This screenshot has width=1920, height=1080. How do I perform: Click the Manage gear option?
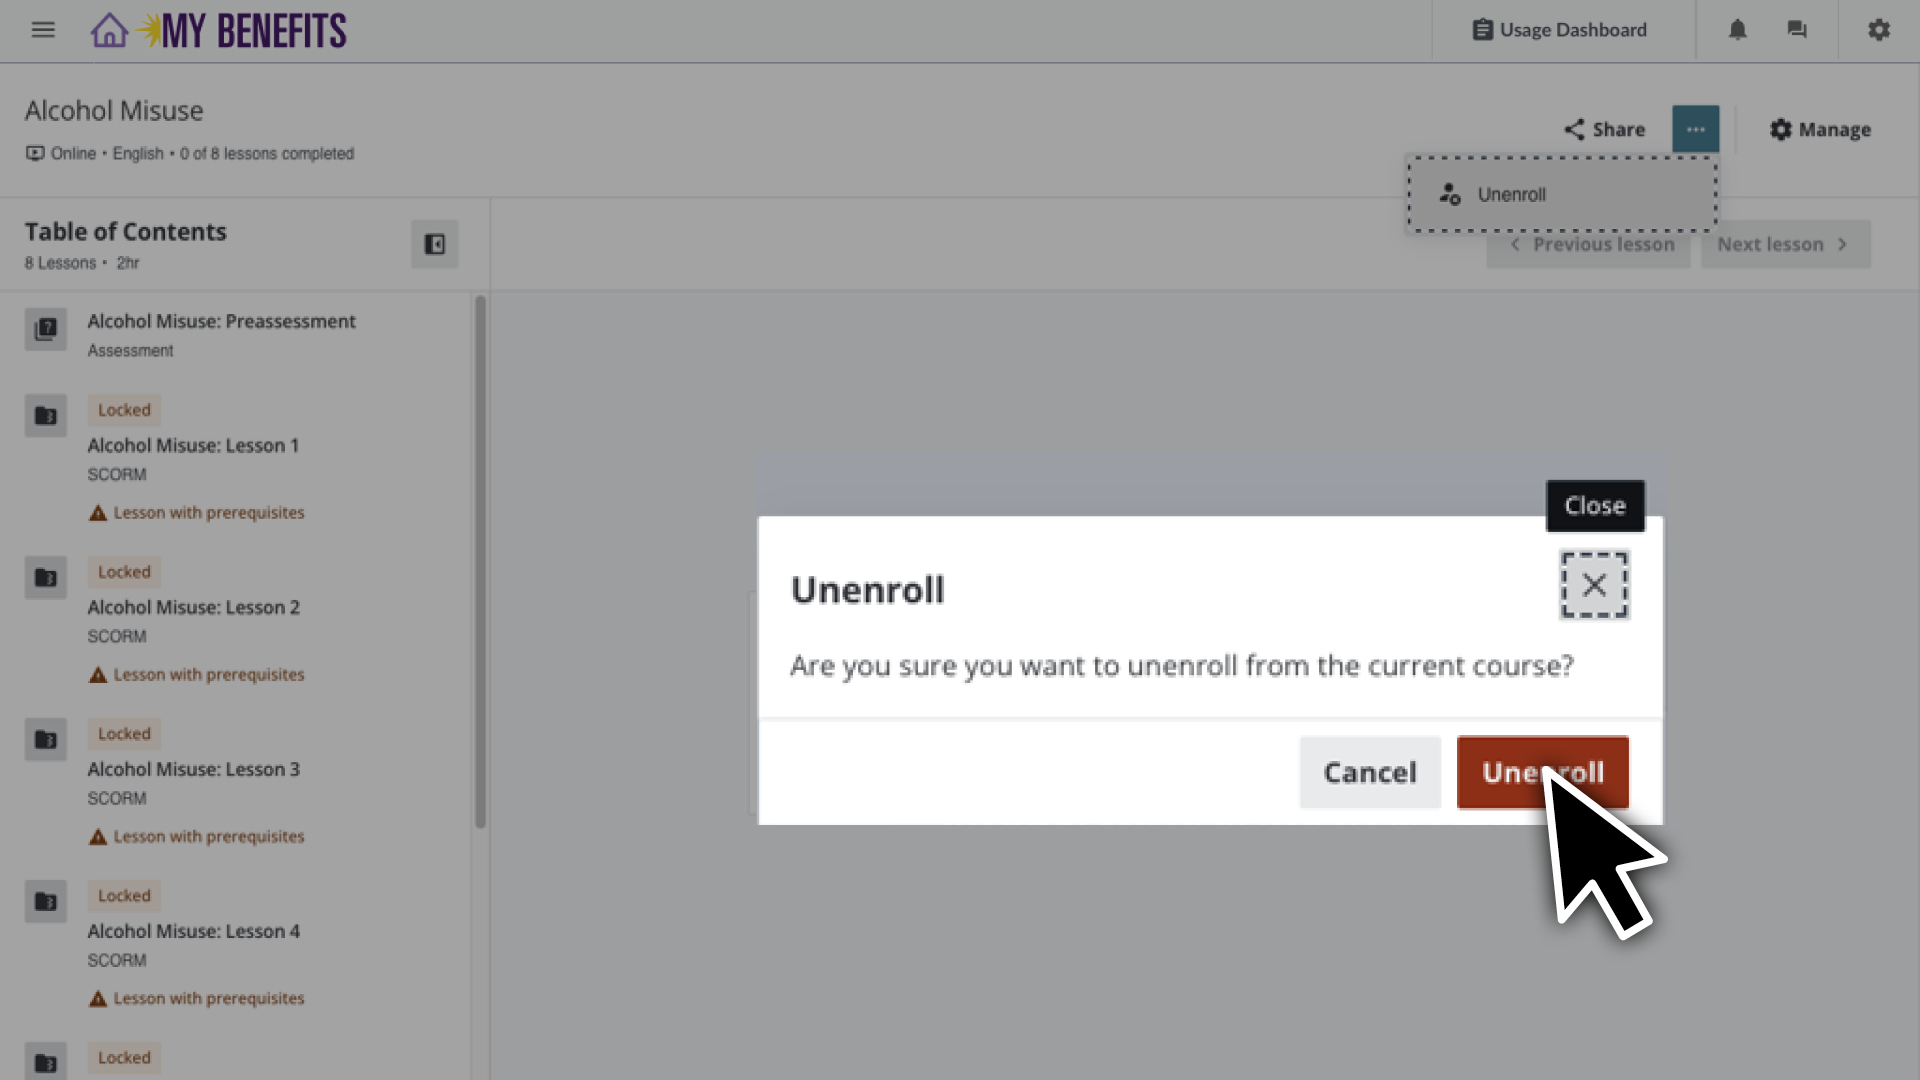tap(1819, 129)
